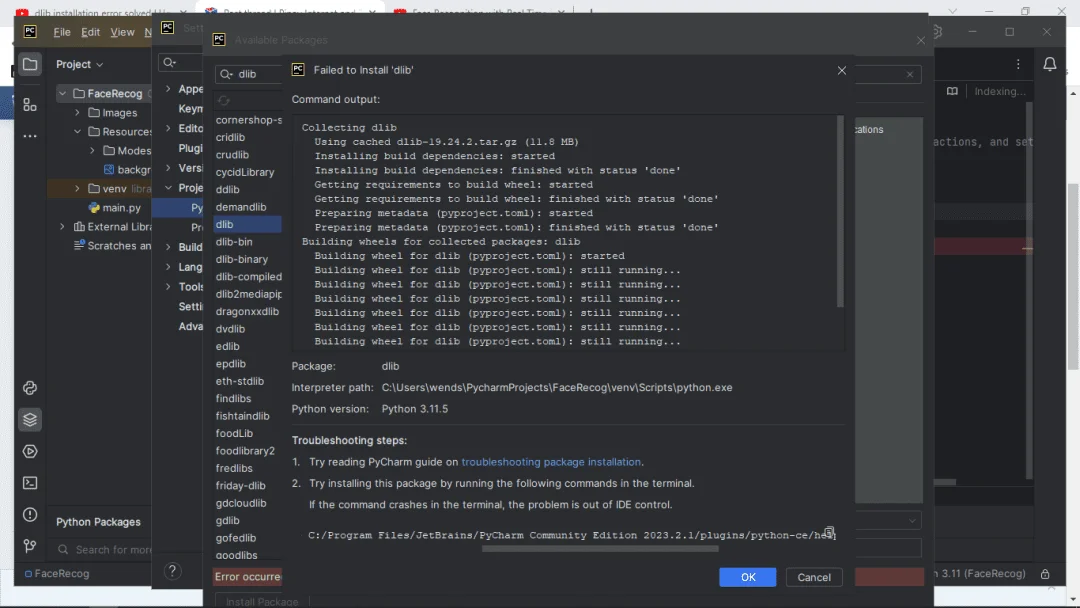Click the PyCharm main menu logo
Screen dimensions: 1080x608
(x=30, y=31)
